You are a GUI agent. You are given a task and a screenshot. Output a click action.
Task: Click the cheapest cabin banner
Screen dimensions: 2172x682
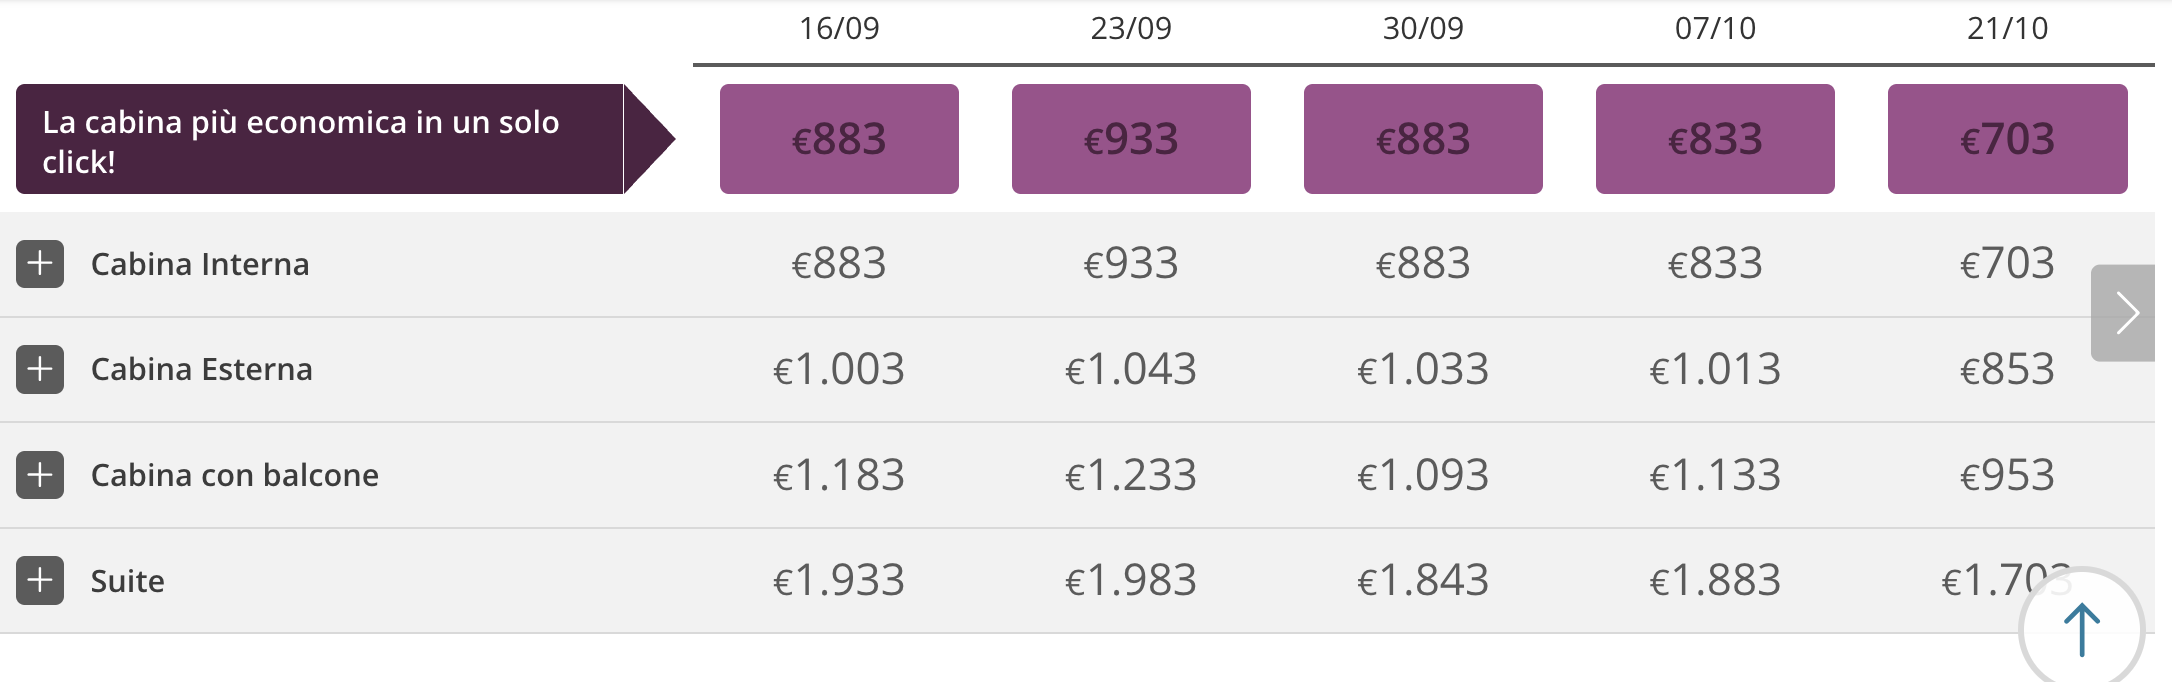click(x=345, y=139)
